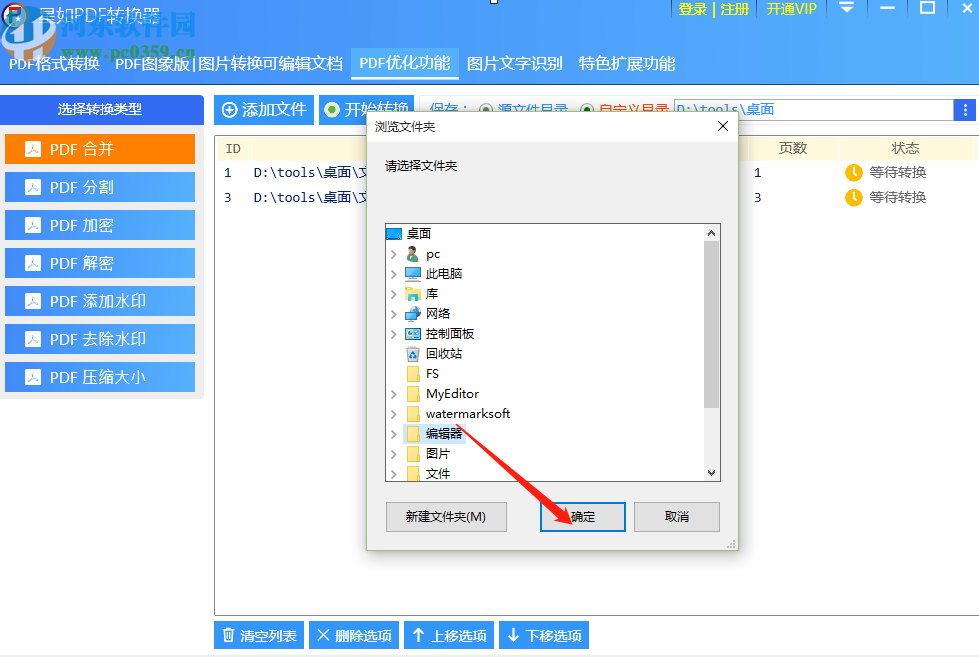
Task: Select the 源文件目录 radio option
Action: coord(486,109)
